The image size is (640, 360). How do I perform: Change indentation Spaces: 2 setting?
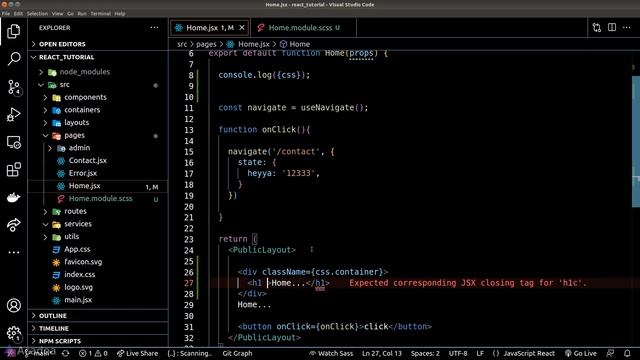(425, 353)
